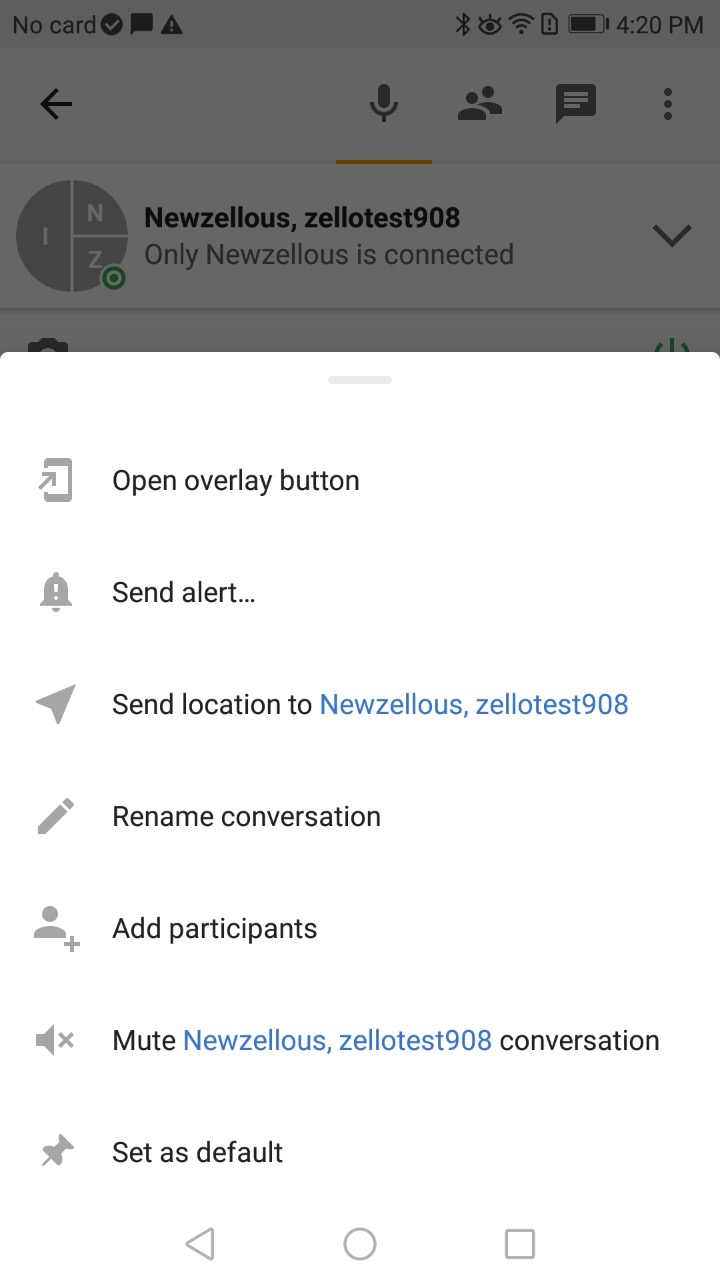
Task: Tap the Wi-Fi icon in status bar
Action: [521, 24]
